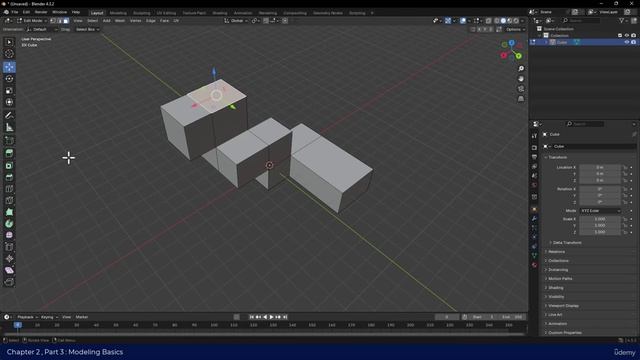Toggle camera view icon in viewport

(x=521, y=89)
